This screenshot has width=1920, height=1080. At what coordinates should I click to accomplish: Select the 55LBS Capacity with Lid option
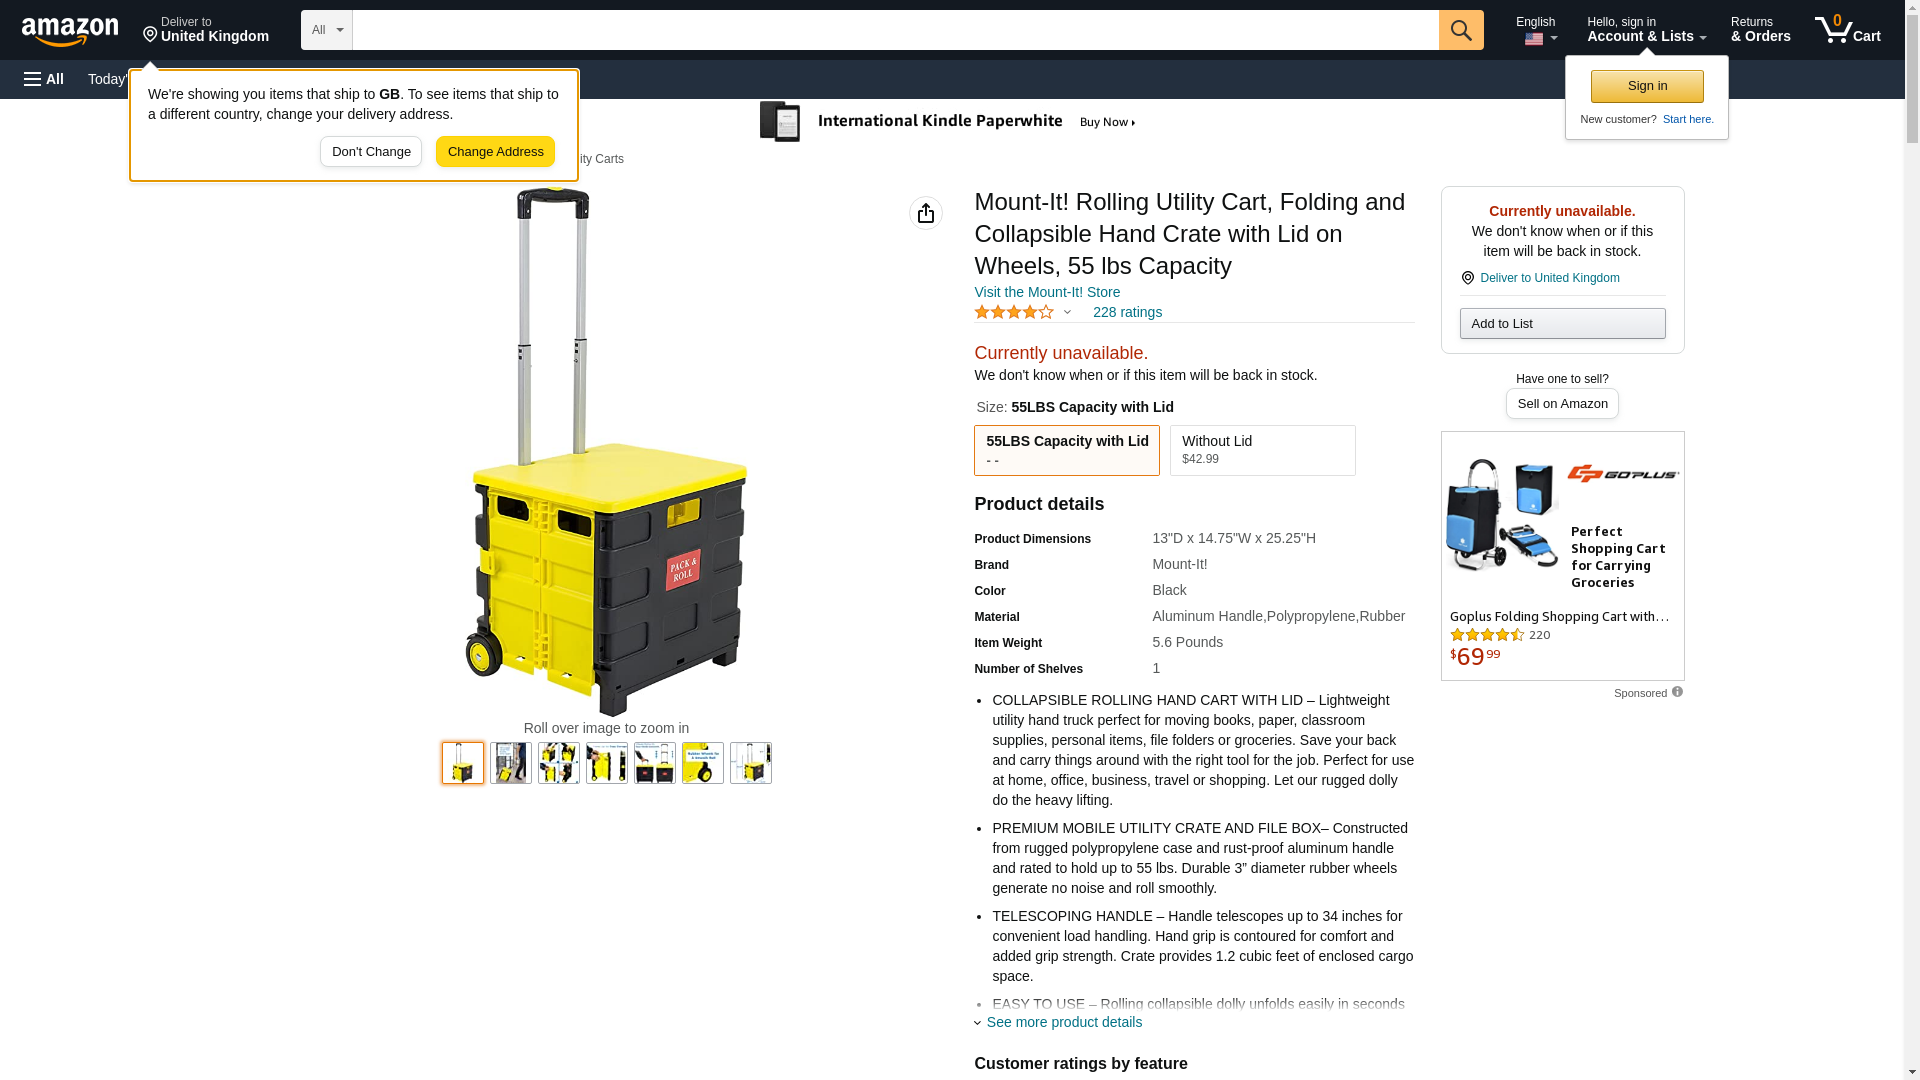1067,450
